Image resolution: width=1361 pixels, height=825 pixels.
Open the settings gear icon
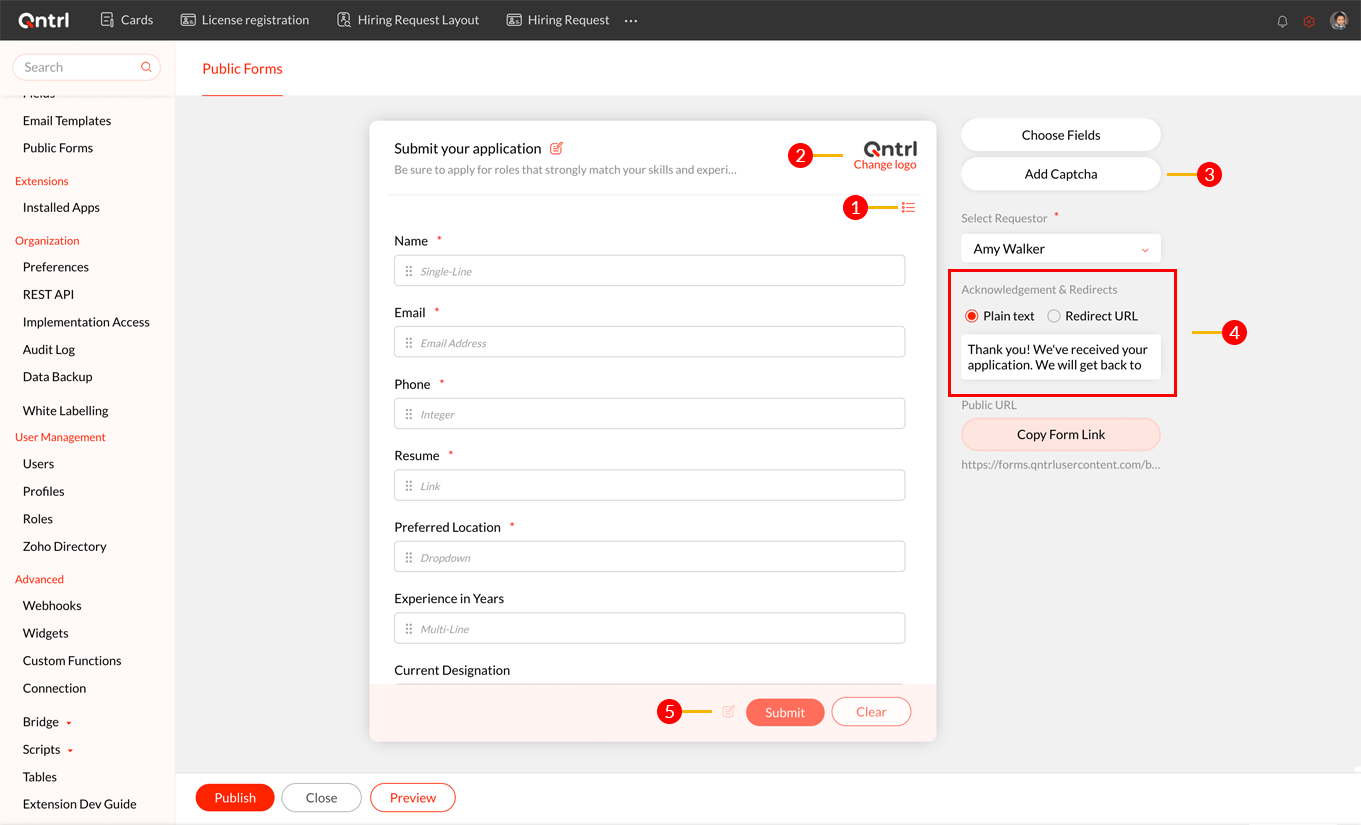click(1309, 21)
